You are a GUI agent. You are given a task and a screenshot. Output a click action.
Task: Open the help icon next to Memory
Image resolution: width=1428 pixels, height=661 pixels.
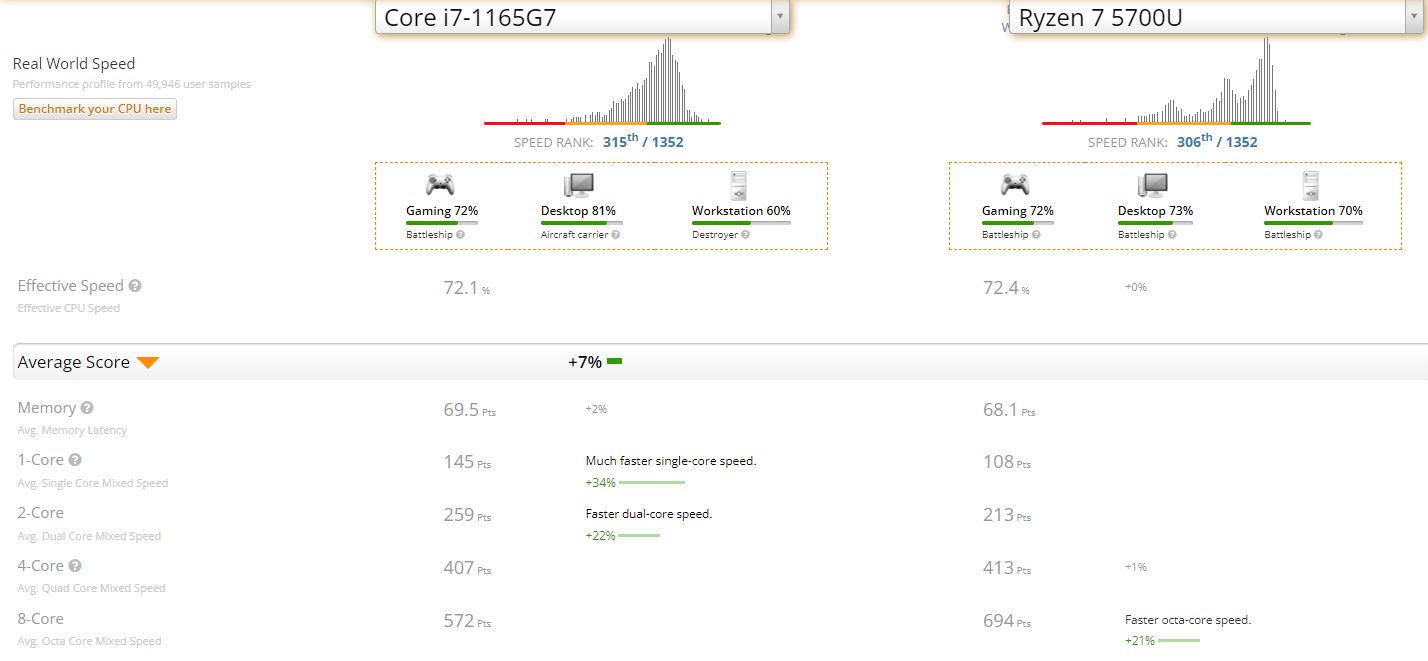pyautogui.click(x=87, y=408)
